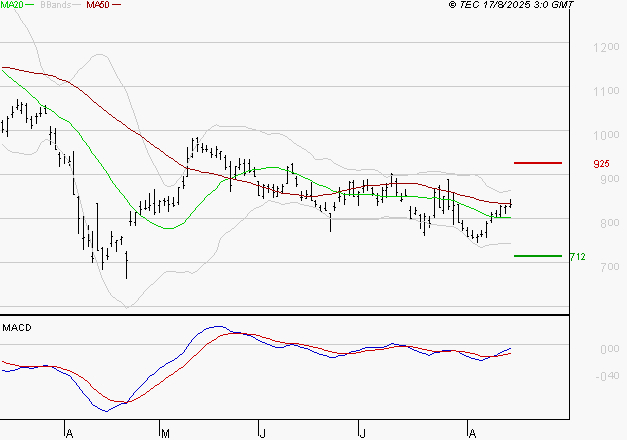Click the MA20 legend label
Image resolution: width=627 pixels, height=440 pixels.
coord(12,5)
